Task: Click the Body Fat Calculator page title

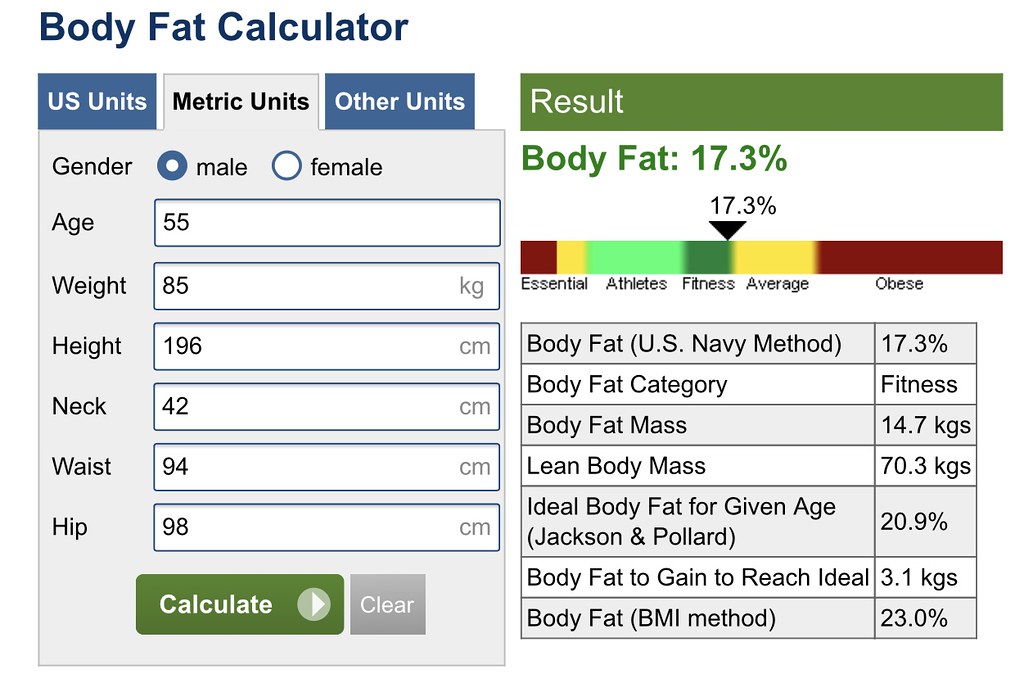Action: (222, 27)
